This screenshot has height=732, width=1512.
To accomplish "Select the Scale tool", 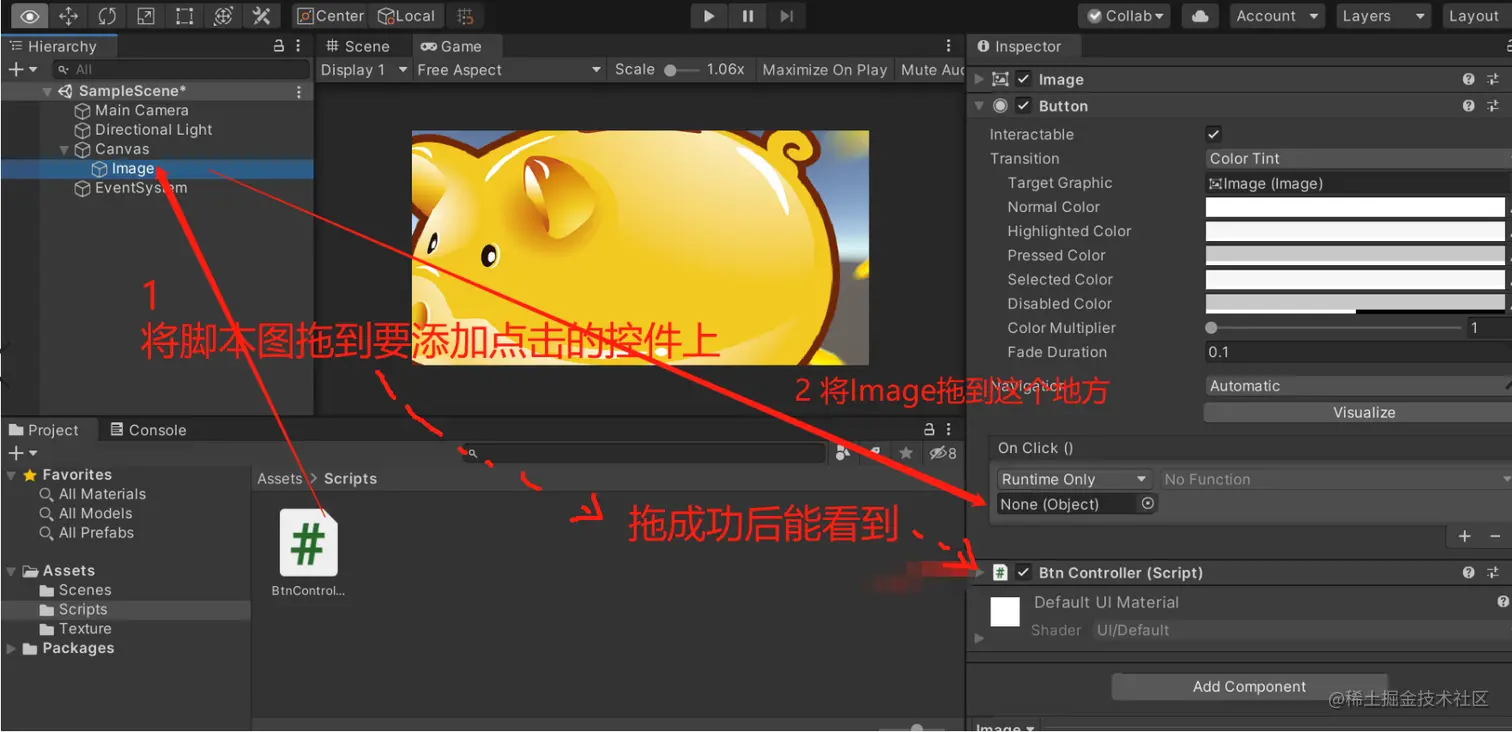I will [145, 16].
